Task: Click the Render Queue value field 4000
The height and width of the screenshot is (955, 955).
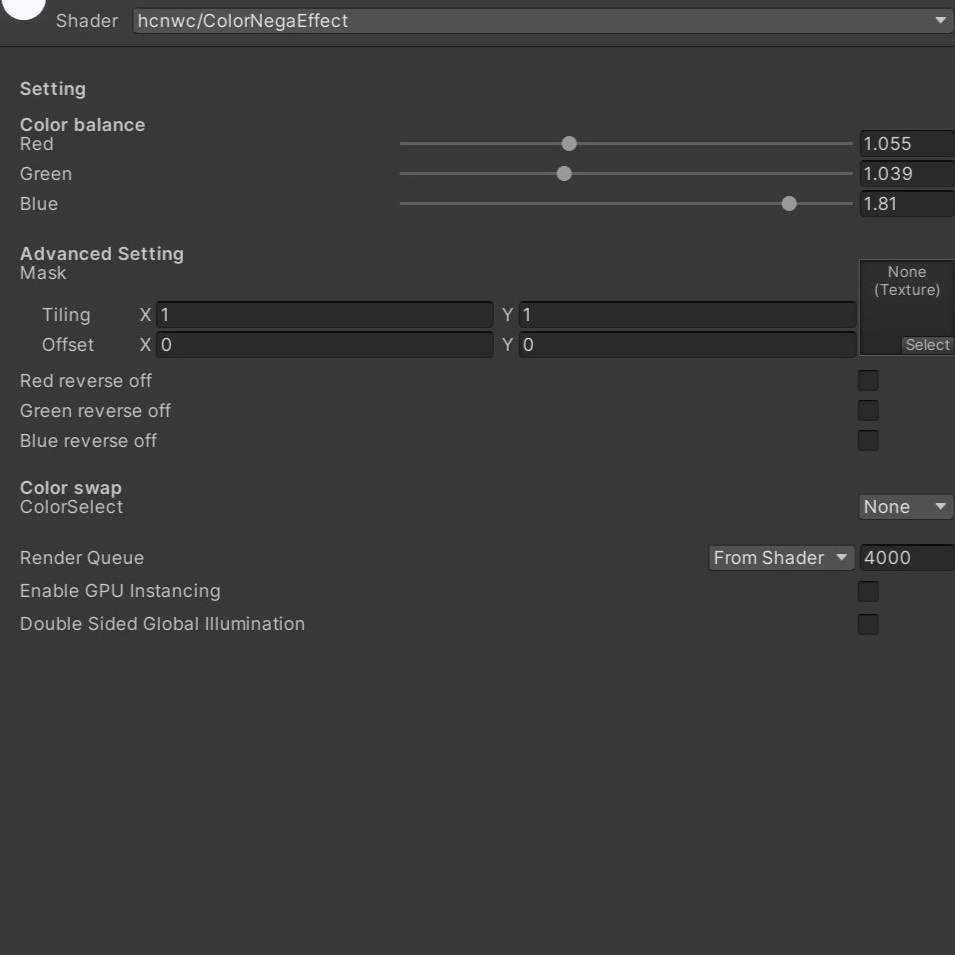Action: coord(907,558)
